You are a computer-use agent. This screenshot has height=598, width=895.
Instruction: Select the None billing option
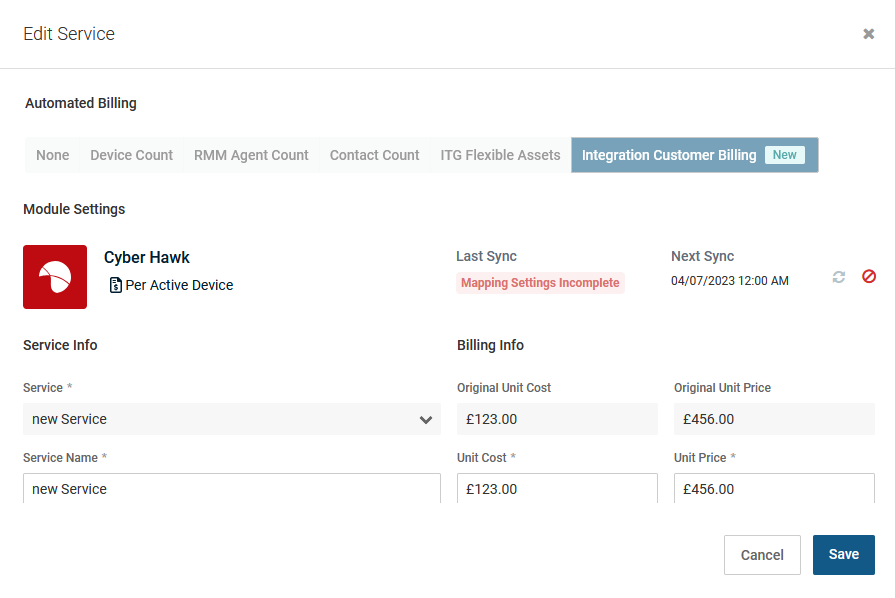coord(53,155)
